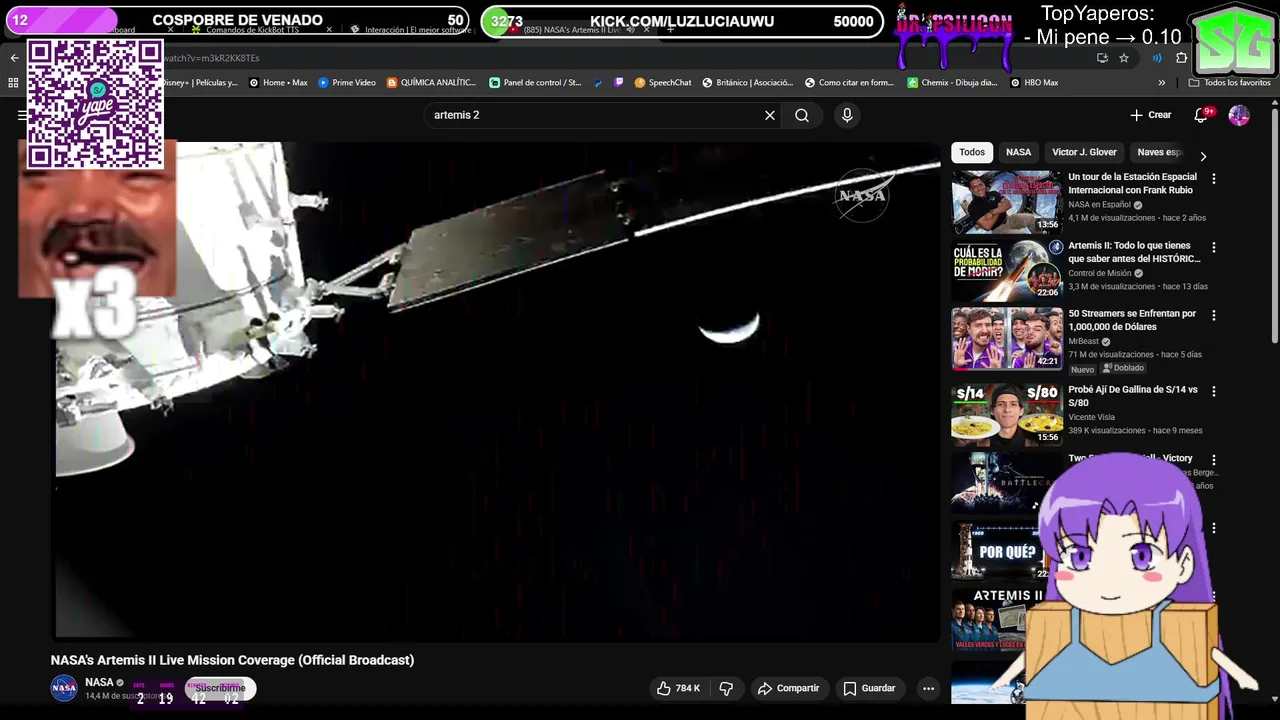Open the browser apps grid shortcut
Image resolution: width=1280 pixels, height=720 pixels.
coord(14,83)
